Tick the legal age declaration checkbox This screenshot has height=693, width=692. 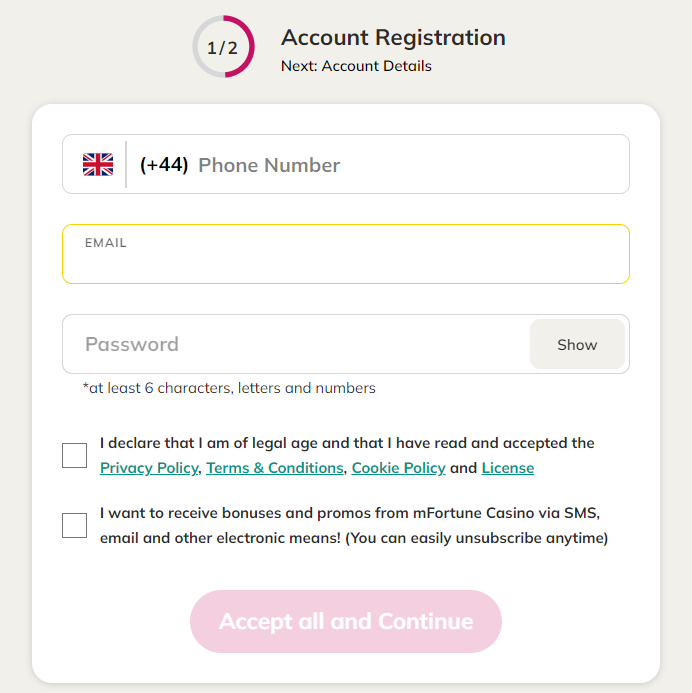pyautogui.click(x=75, y=456)
